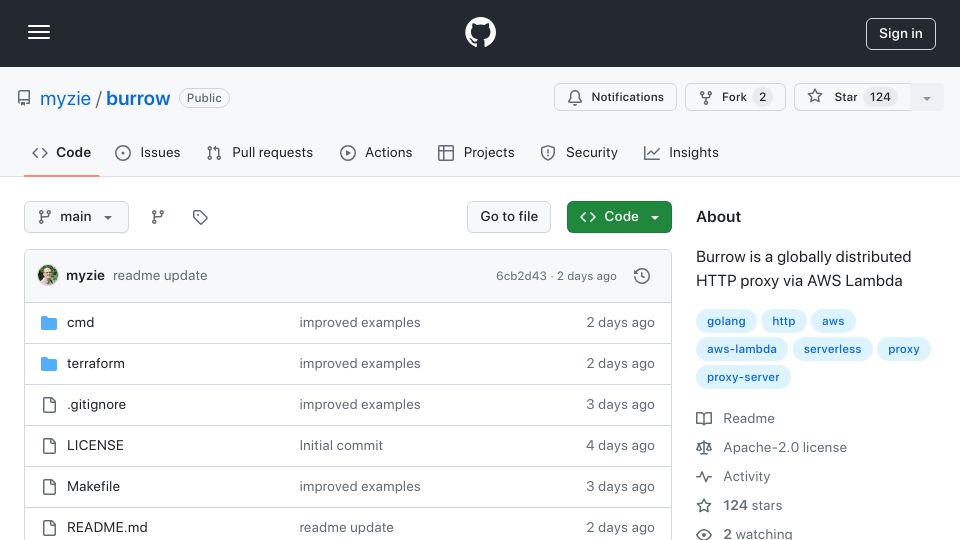The image size is (960, 540).
Task: Open the 124 stars link
Action: (752, 506)
